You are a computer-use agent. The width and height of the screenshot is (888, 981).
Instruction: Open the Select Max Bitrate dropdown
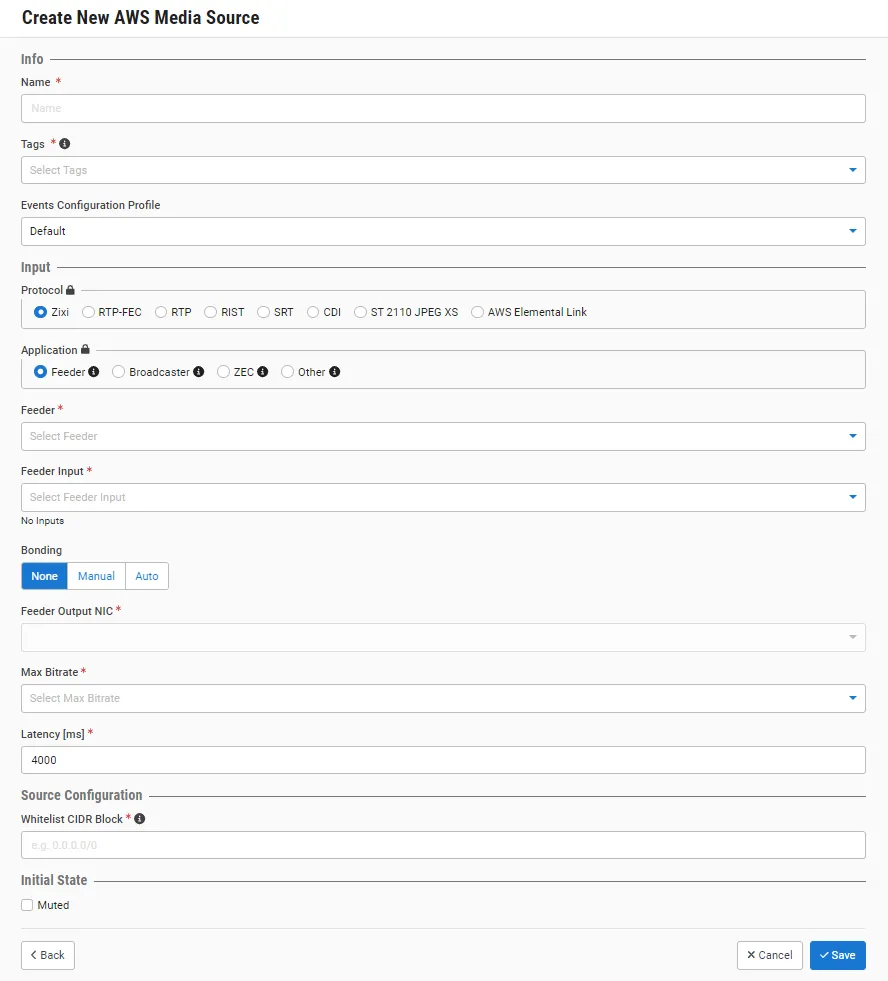coord(443,698)
